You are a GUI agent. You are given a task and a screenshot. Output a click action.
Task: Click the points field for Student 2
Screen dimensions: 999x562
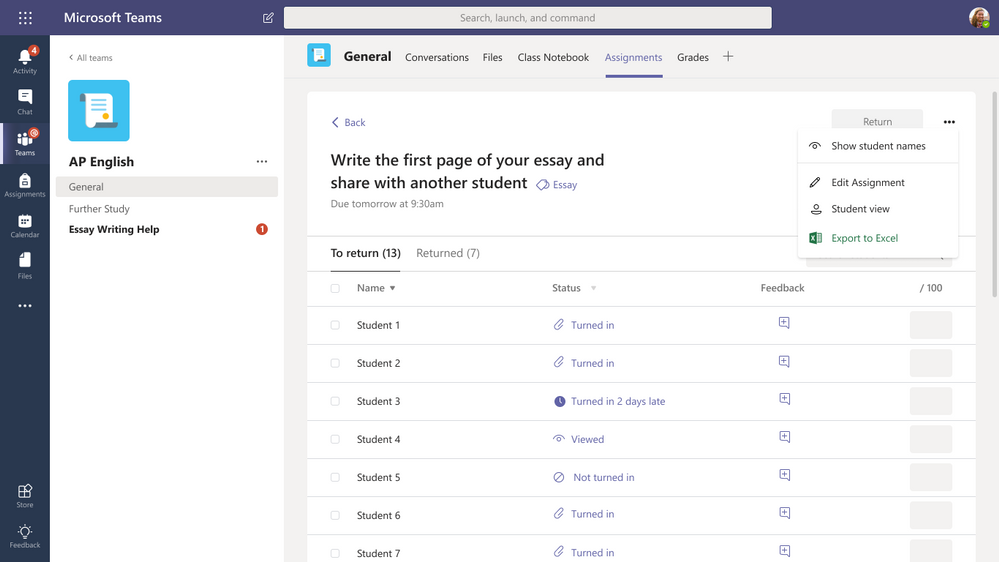pos(930,363)
